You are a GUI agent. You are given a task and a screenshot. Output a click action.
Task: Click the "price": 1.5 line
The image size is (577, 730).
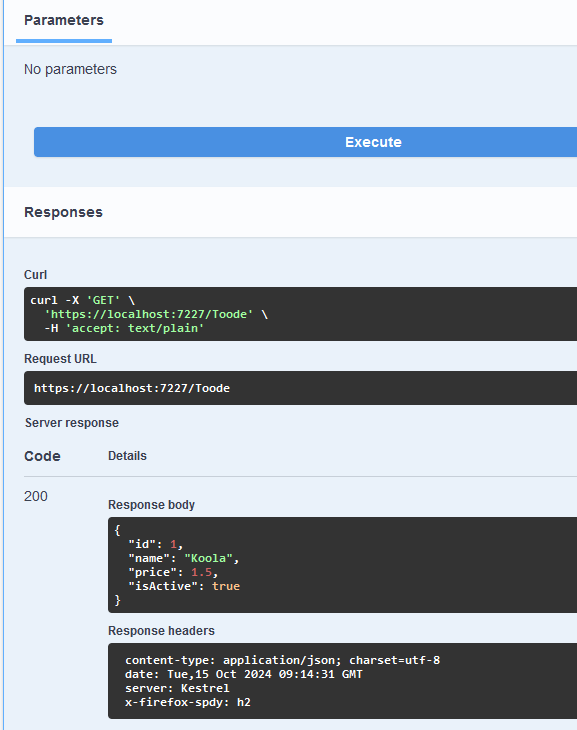click(173, 572)
